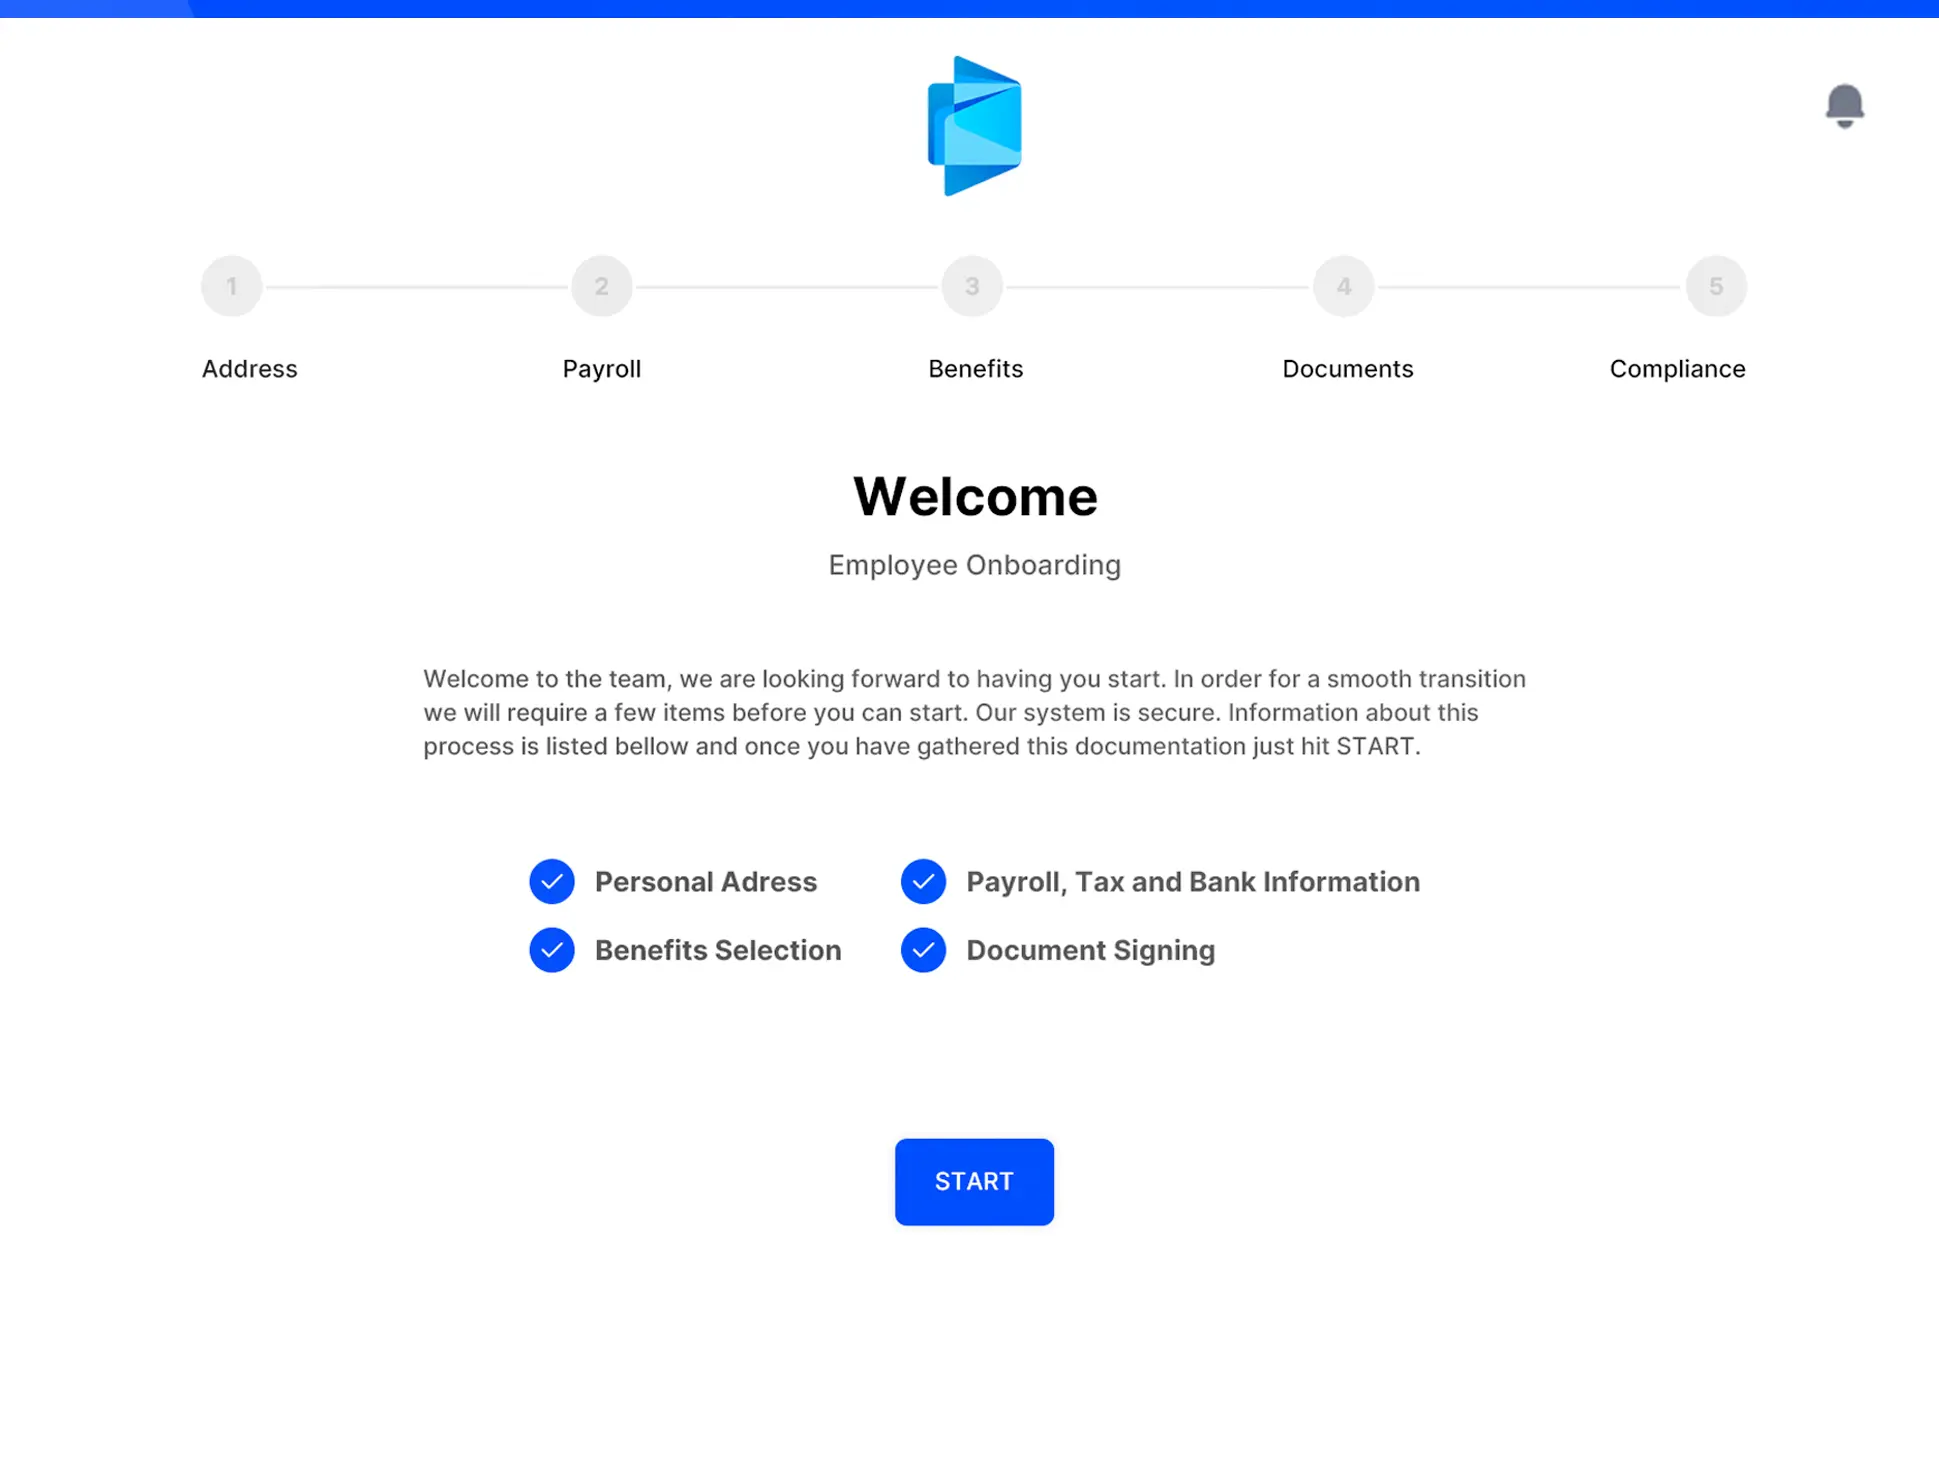Click the Personal Adress checkmark icon

click(552, 881)
